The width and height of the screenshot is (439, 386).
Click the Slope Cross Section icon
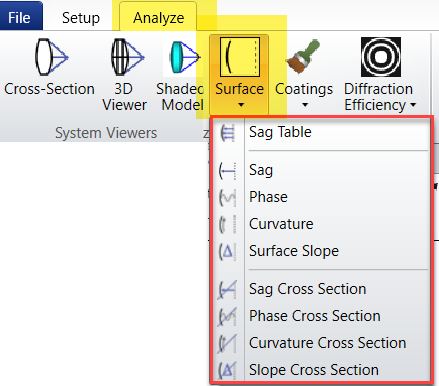click(227, 370)
